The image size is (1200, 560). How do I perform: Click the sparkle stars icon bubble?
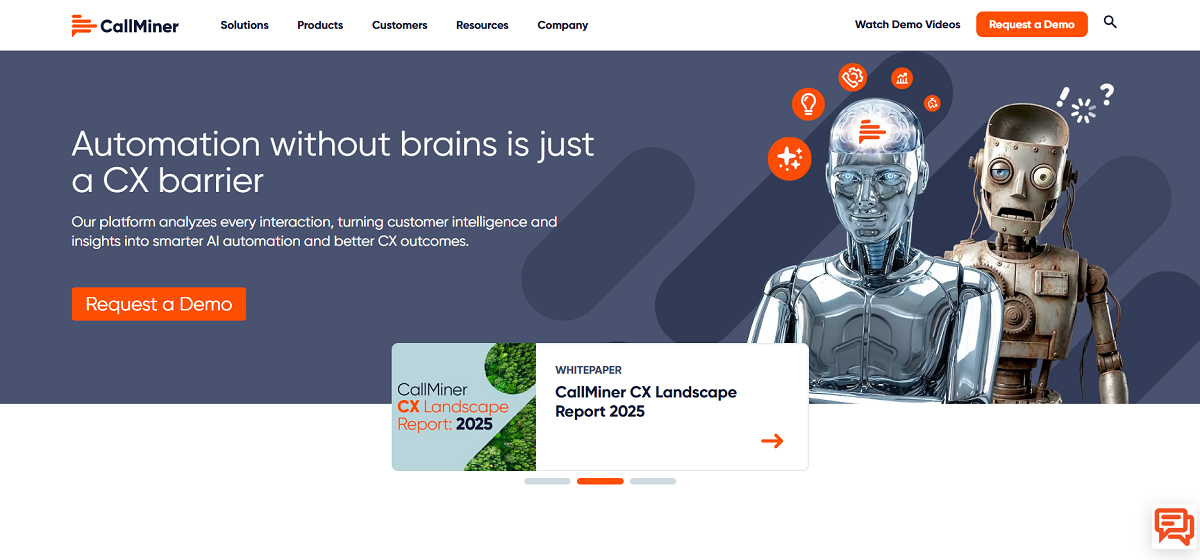789,158
